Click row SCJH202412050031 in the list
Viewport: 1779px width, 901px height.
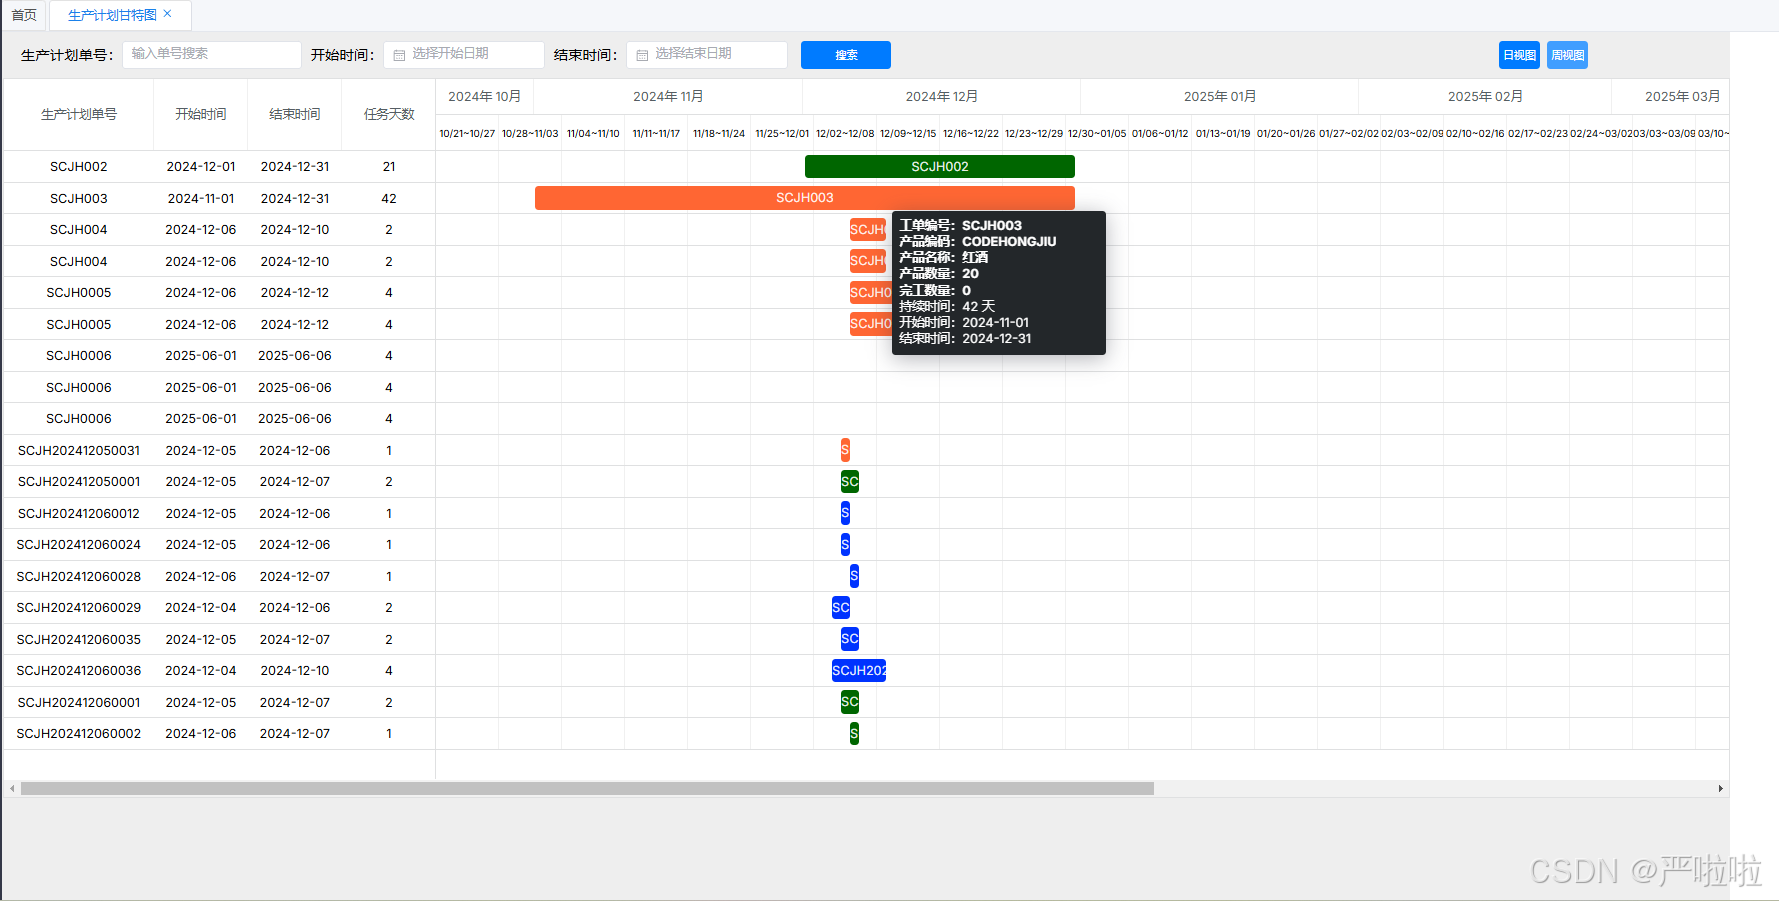[219, 450]
